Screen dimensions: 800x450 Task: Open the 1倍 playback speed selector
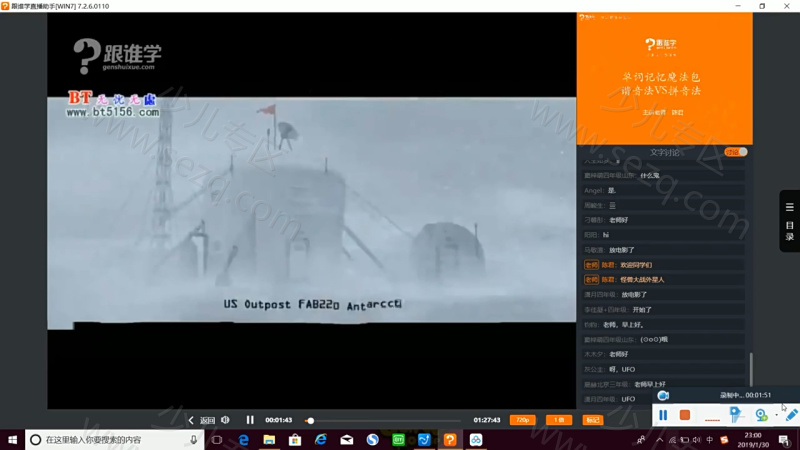click(x=559, y=420)
